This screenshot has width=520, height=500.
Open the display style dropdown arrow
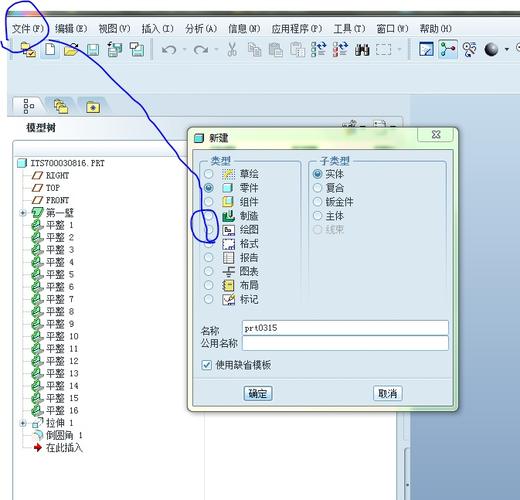(x=507, y=50)
